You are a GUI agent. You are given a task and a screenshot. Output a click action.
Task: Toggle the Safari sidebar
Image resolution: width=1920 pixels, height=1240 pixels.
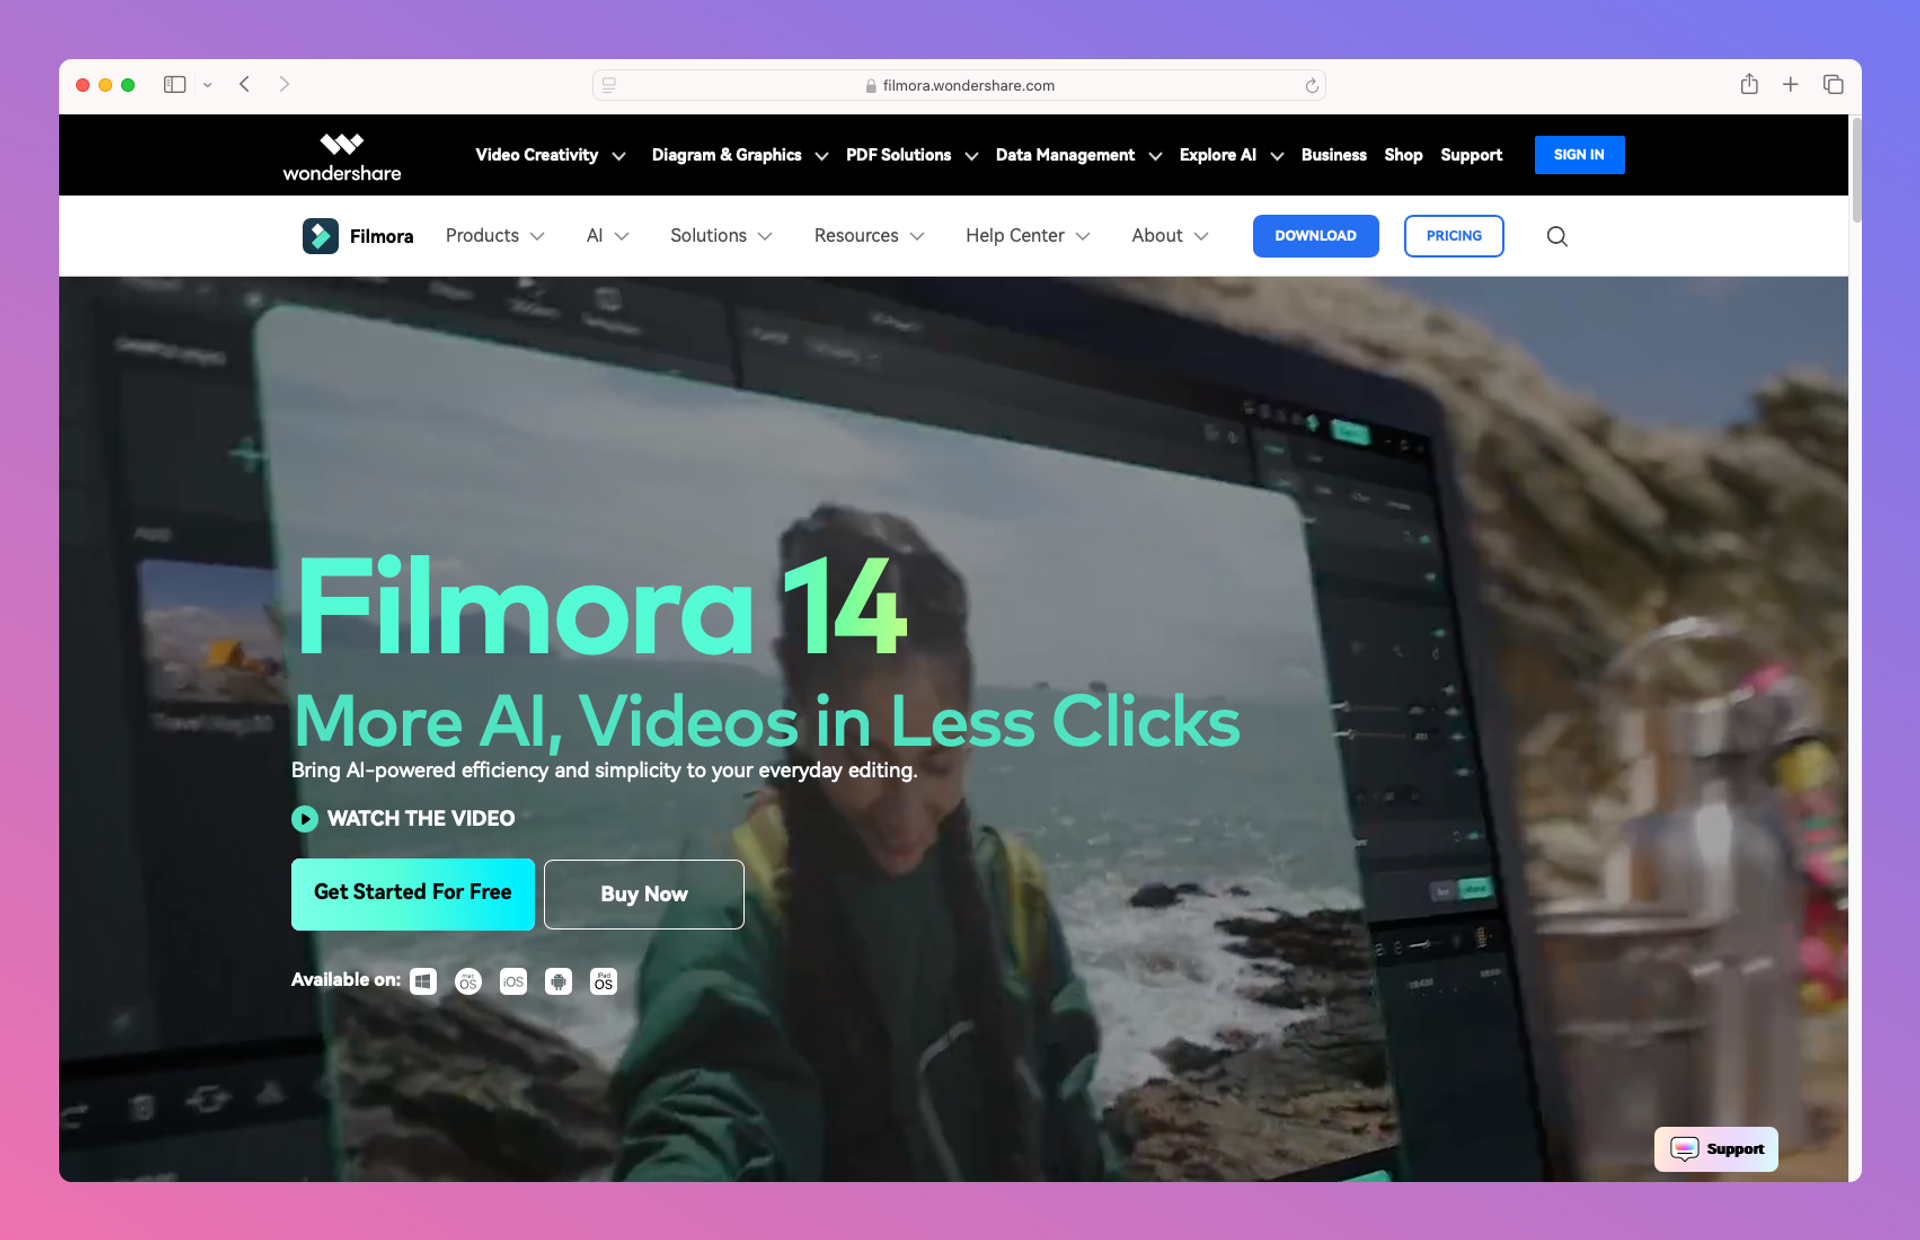[175, 85]
